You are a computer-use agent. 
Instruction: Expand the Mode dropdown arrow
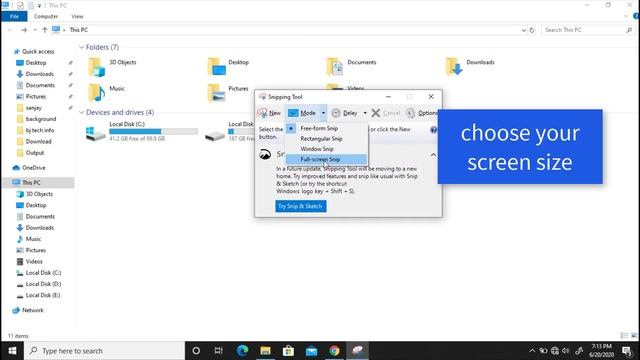pos(323,113)
